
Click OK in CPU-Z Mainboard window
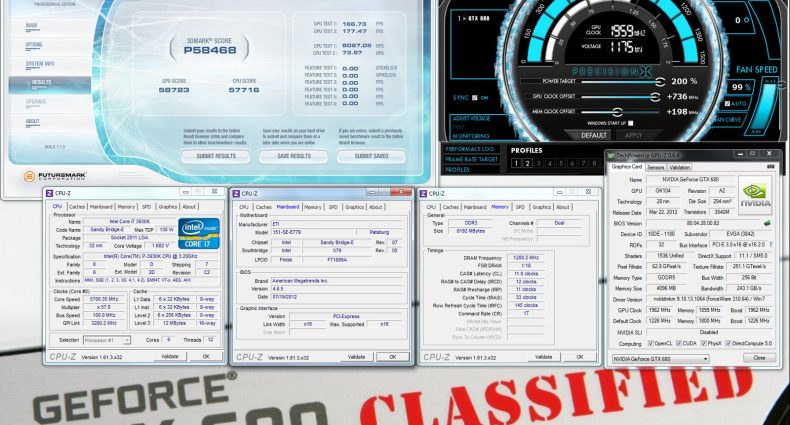(x=392, y=357)
